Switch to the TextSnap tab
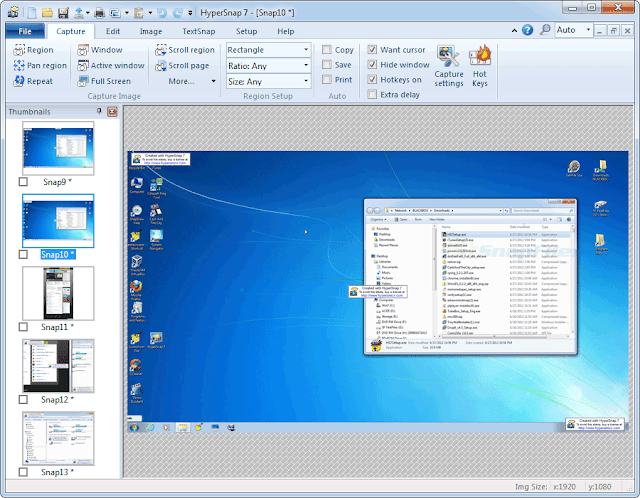Screen dimensions: 640x498 point(198,31)
